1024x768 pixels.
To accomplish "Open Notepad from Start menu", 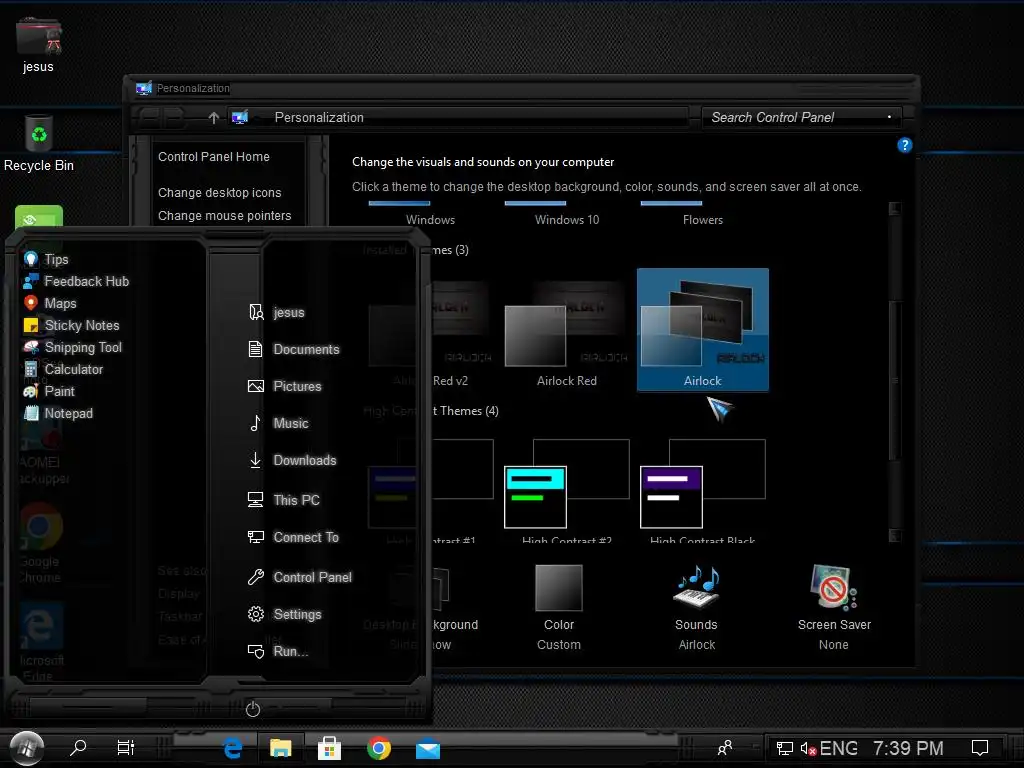I will [58, 413].
